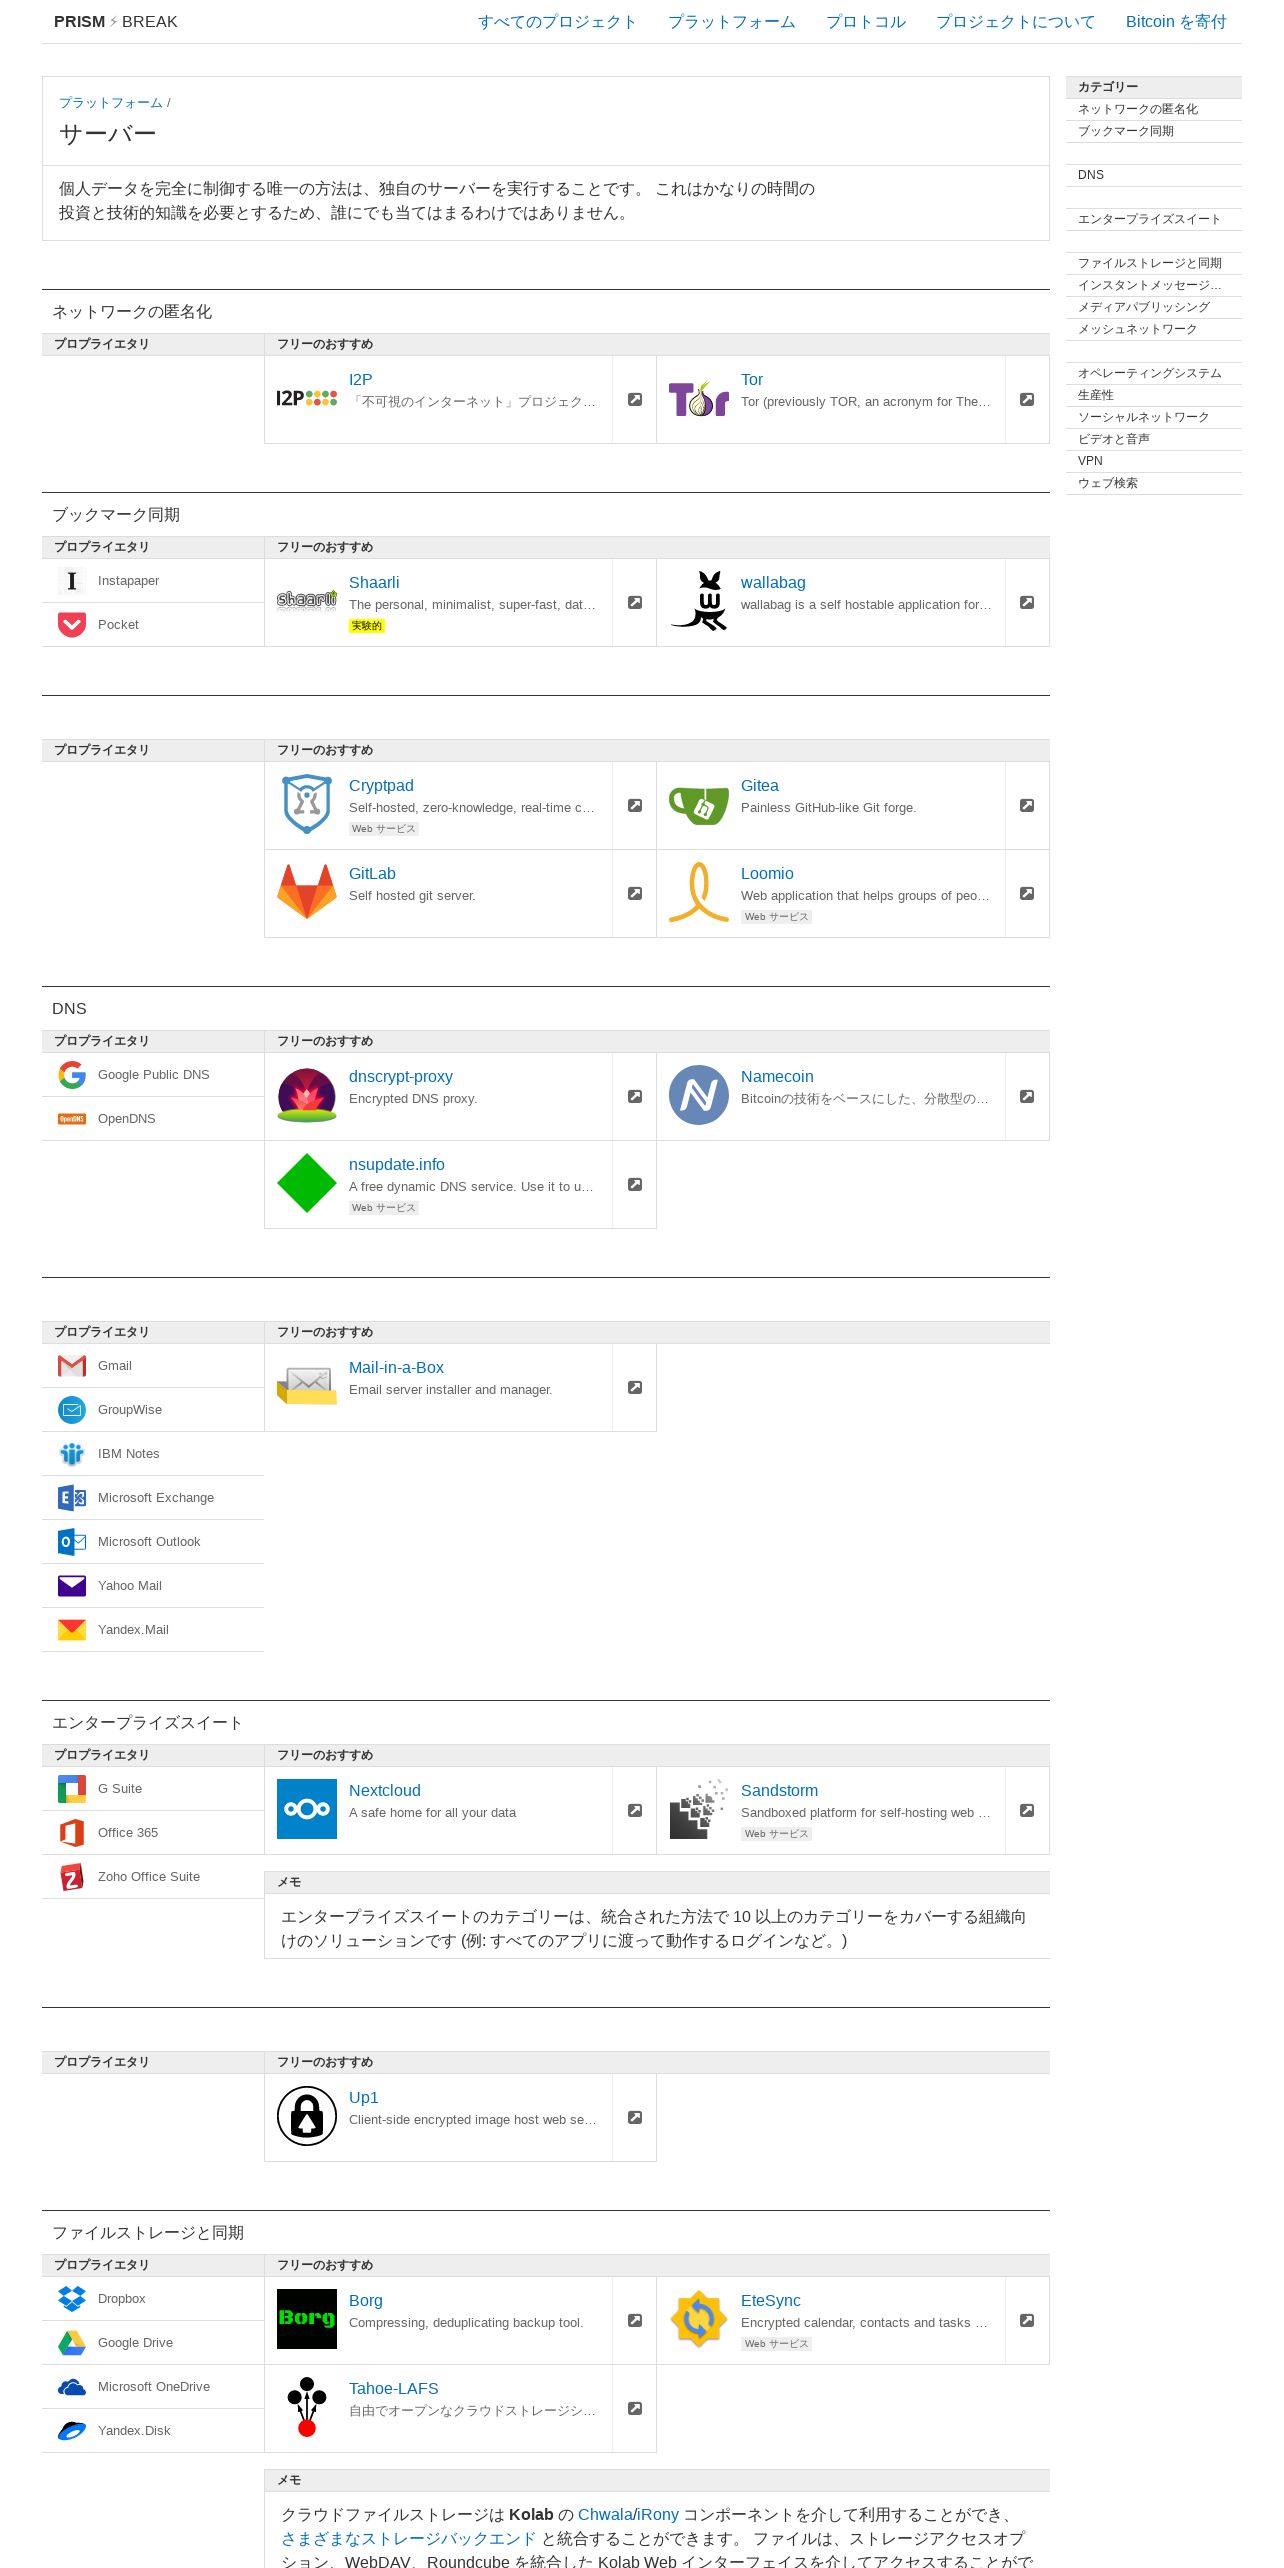Select Microsoft OneDrive entry
The image size is (1284, 2568).
coord(153,2387)
